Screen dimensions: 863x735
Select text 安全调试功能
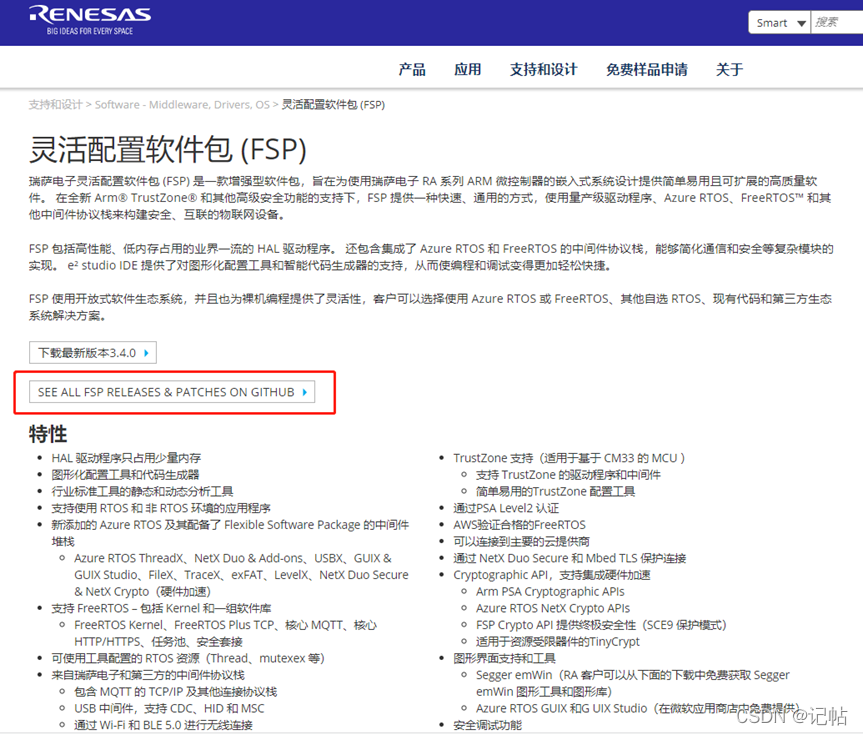(x=487, y=725)
